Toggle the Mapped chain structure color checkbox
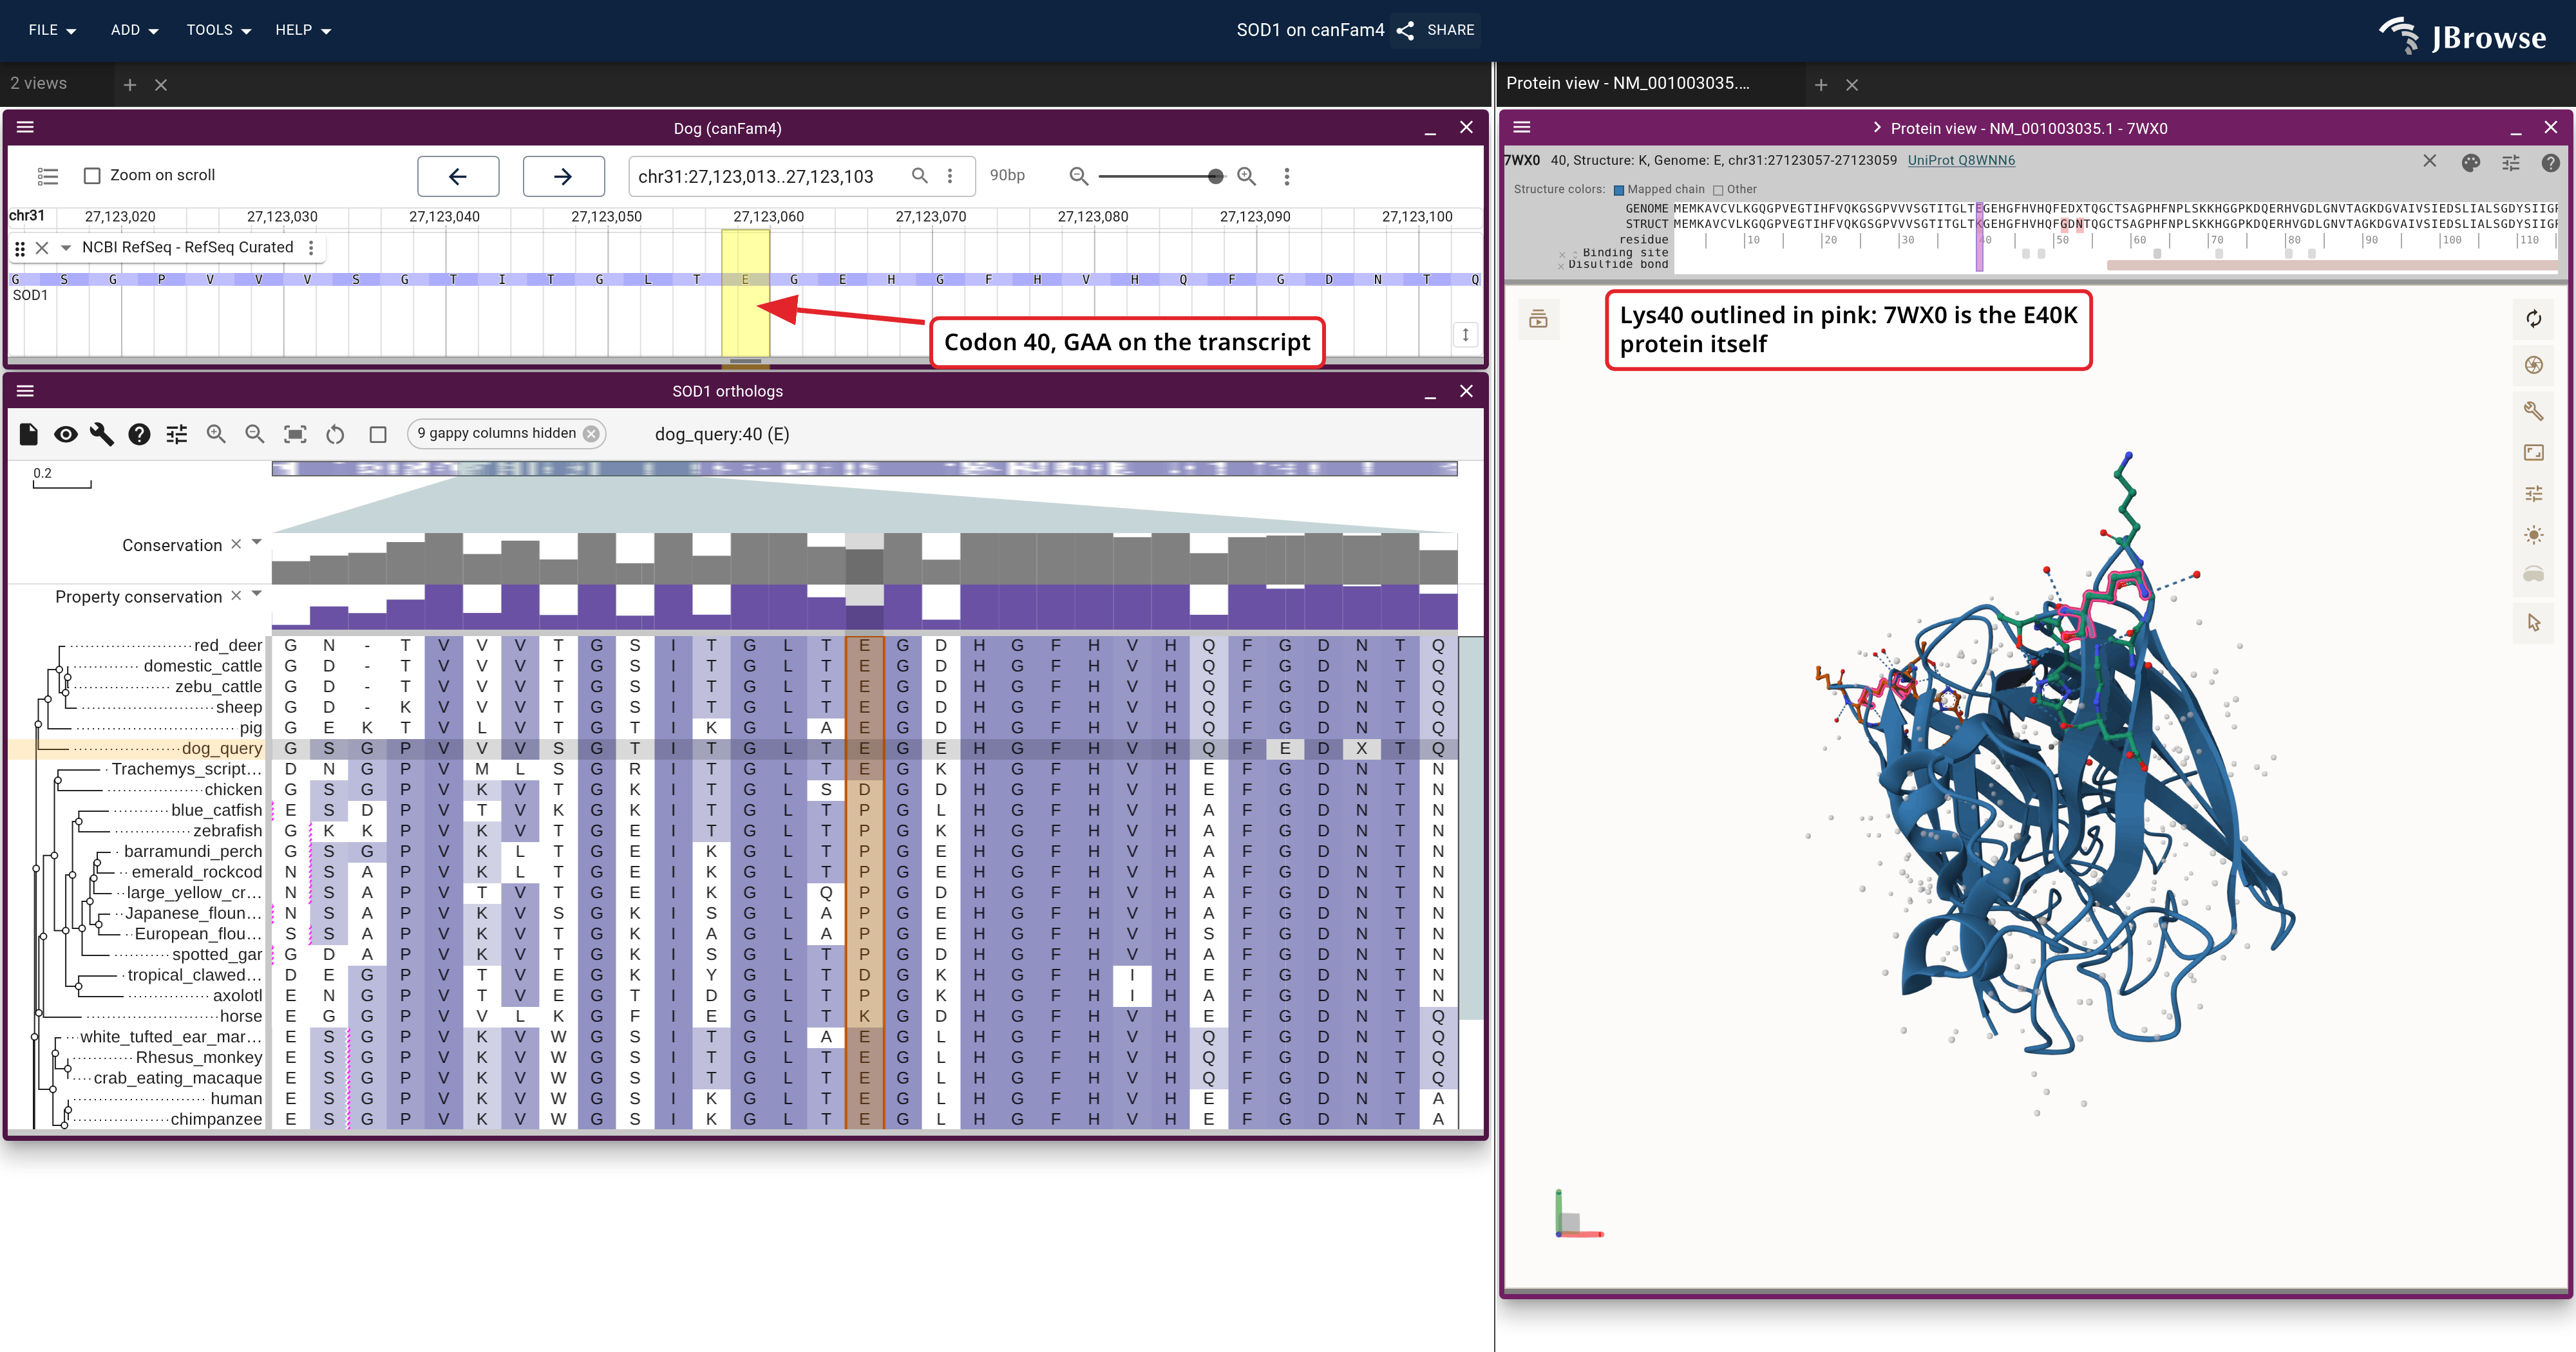The width and height of the screenshot is (2576, 1352). tap(1619, 190)
